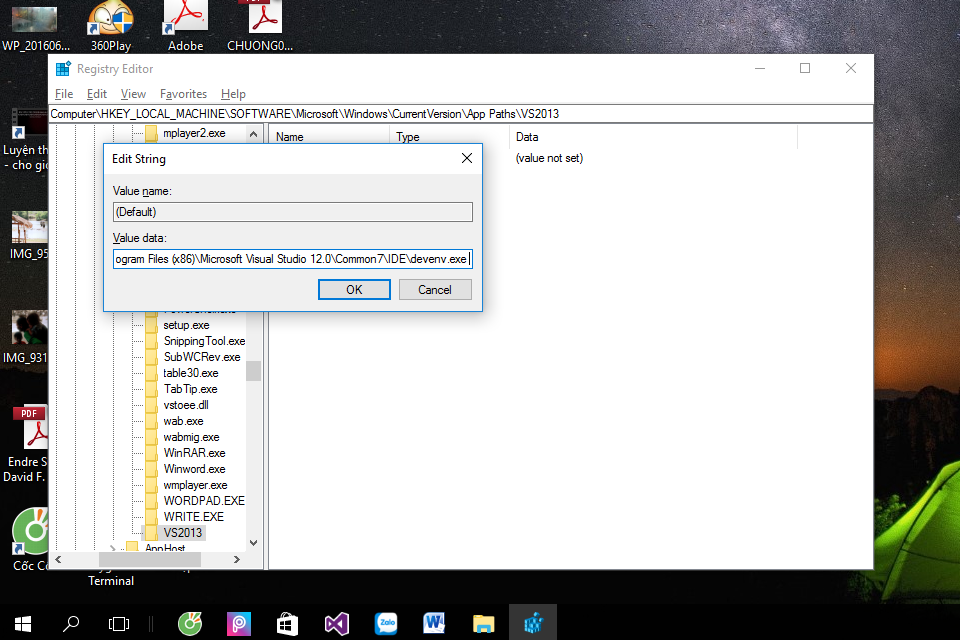Click inside the Value data field
The height and width of the screenshot is (640, 960).
point(293,259)
